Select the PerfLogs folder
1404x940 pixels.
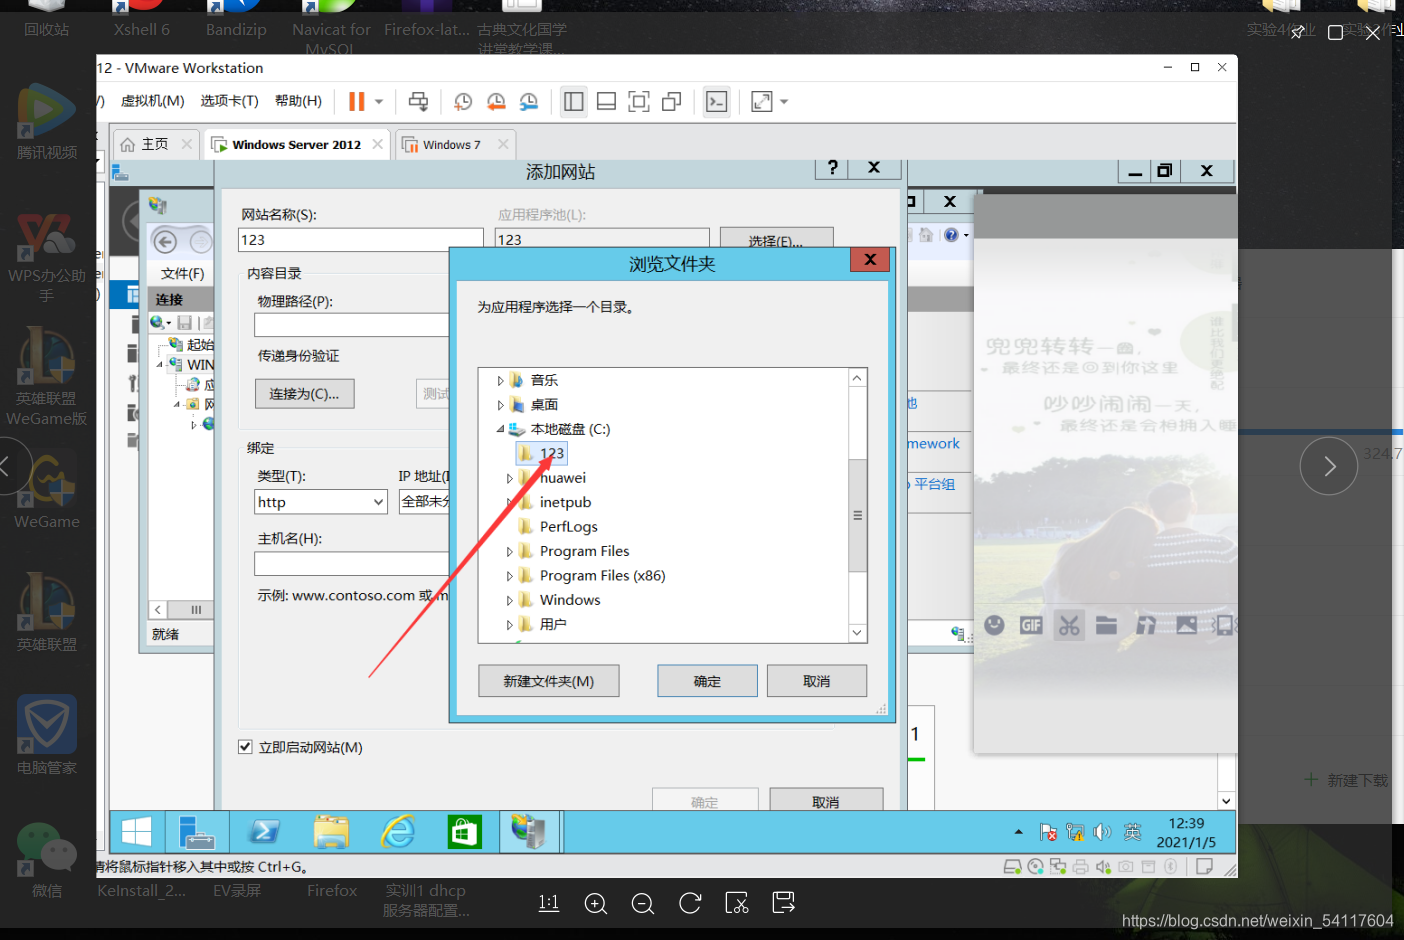point(568,527)
